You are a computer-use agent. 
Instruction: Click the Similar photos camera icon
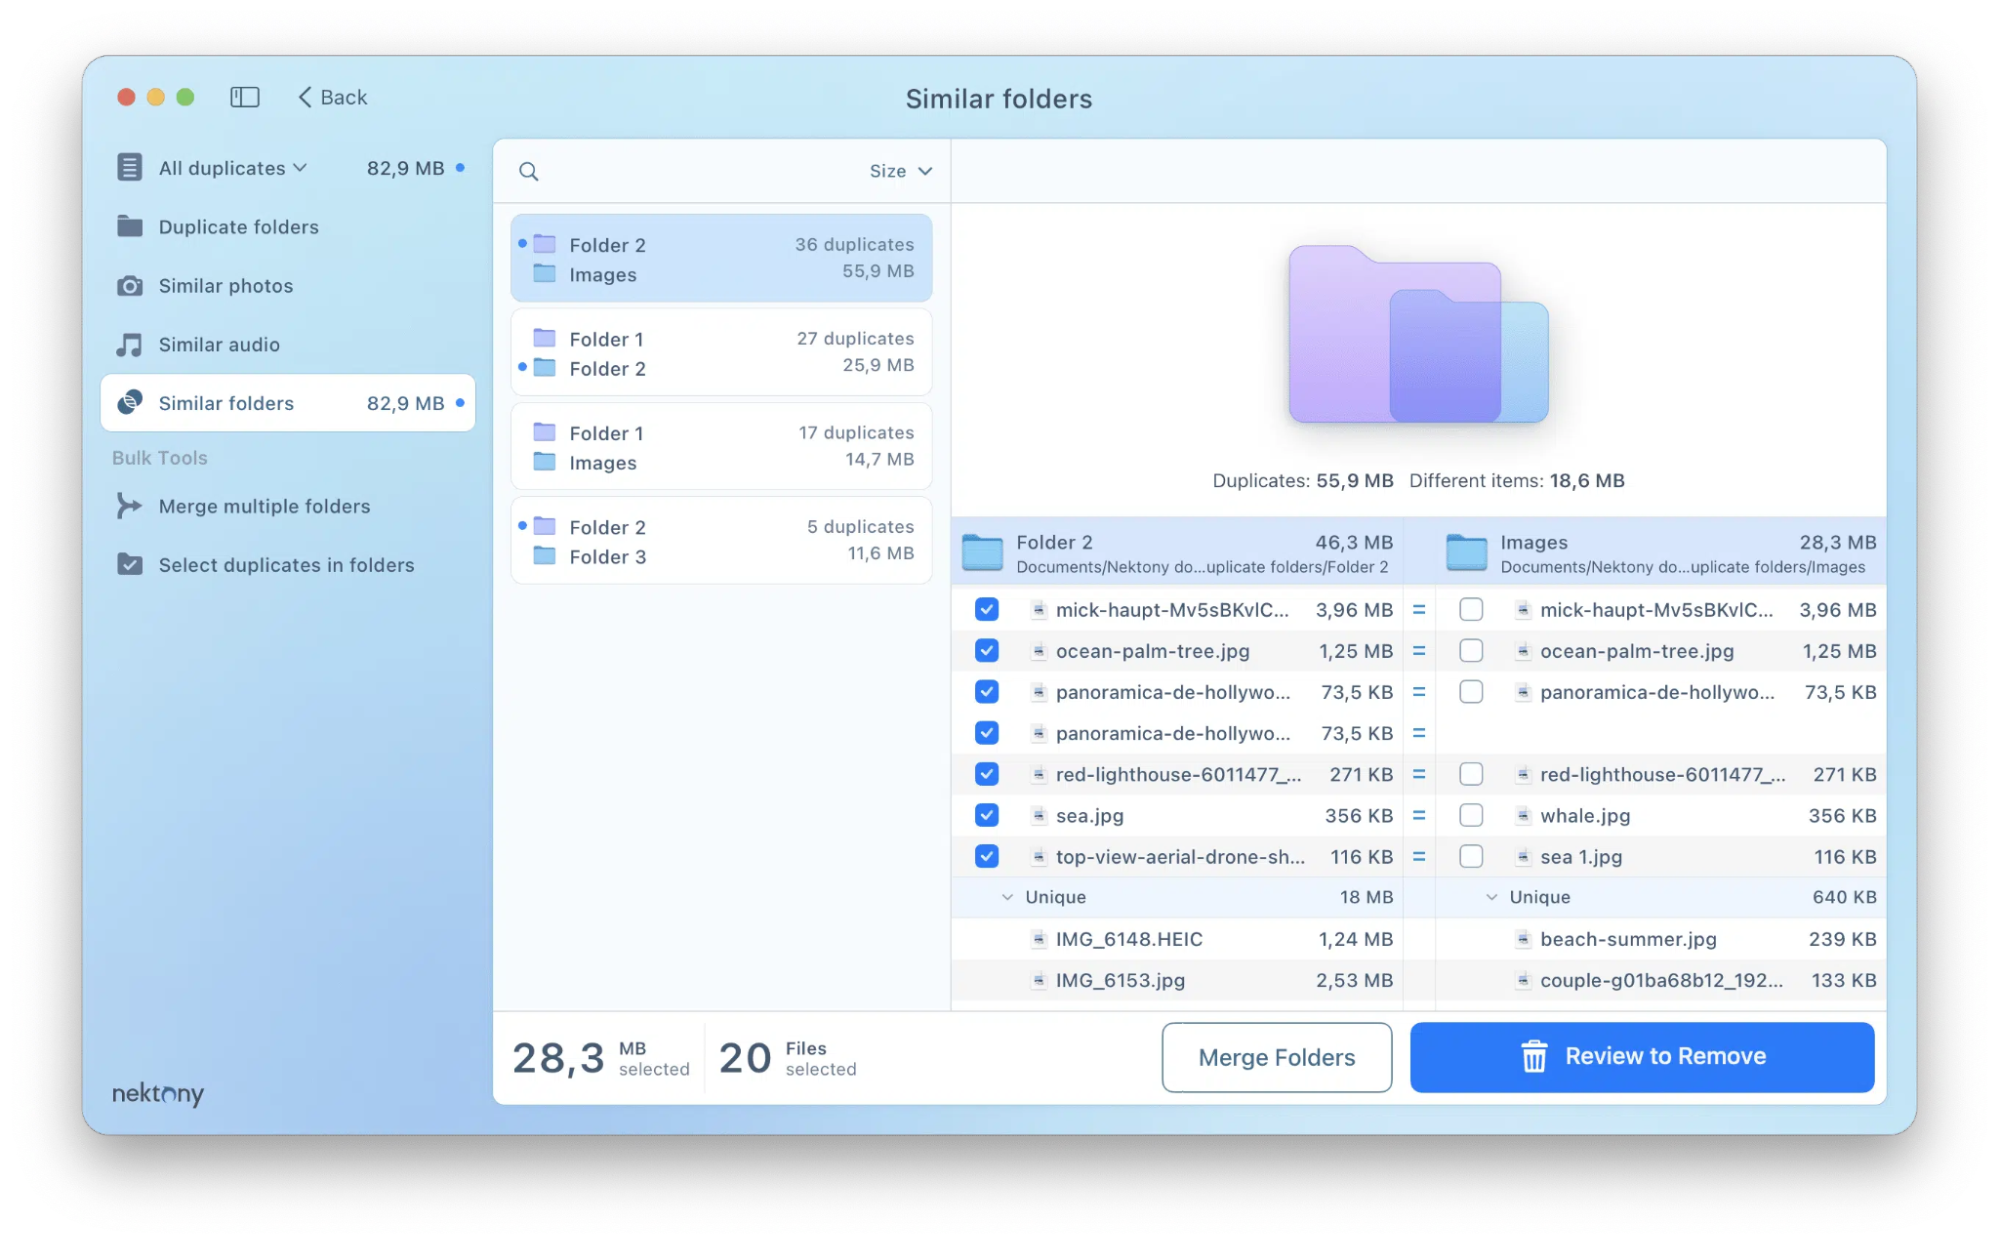point(130,286)
